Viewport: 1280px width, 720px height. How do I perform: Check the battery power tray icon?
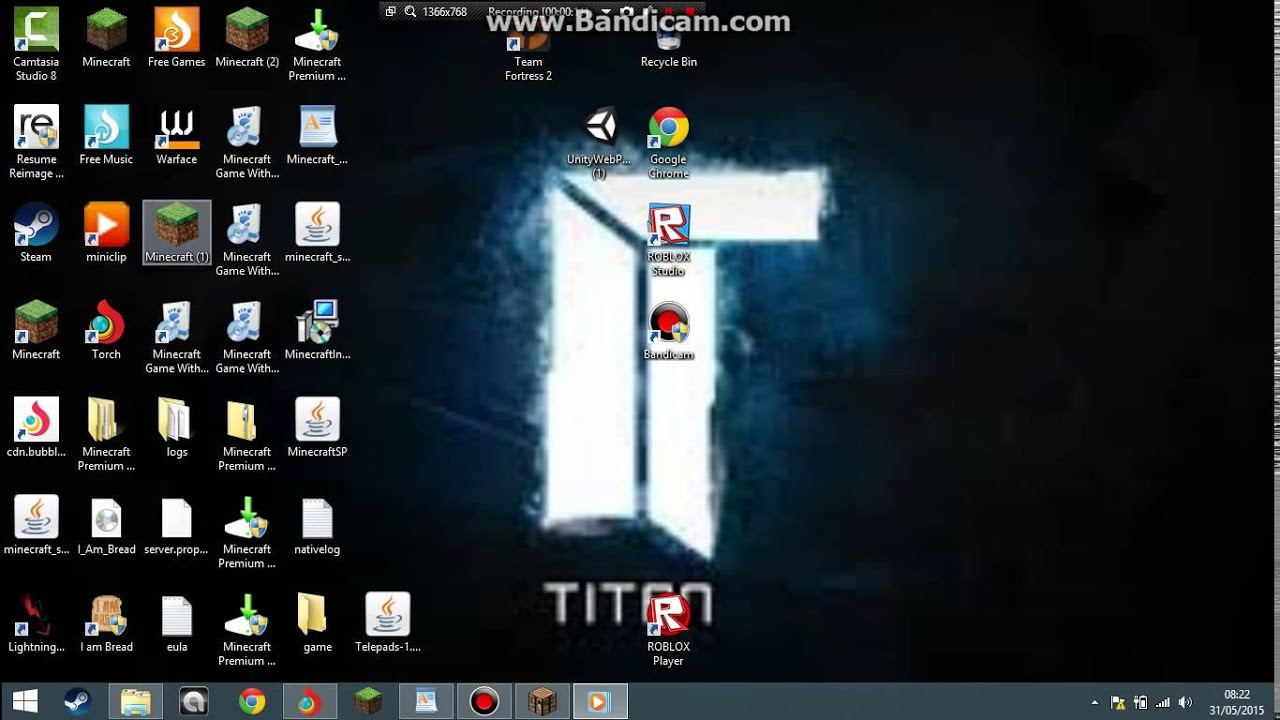point(1140,703)
